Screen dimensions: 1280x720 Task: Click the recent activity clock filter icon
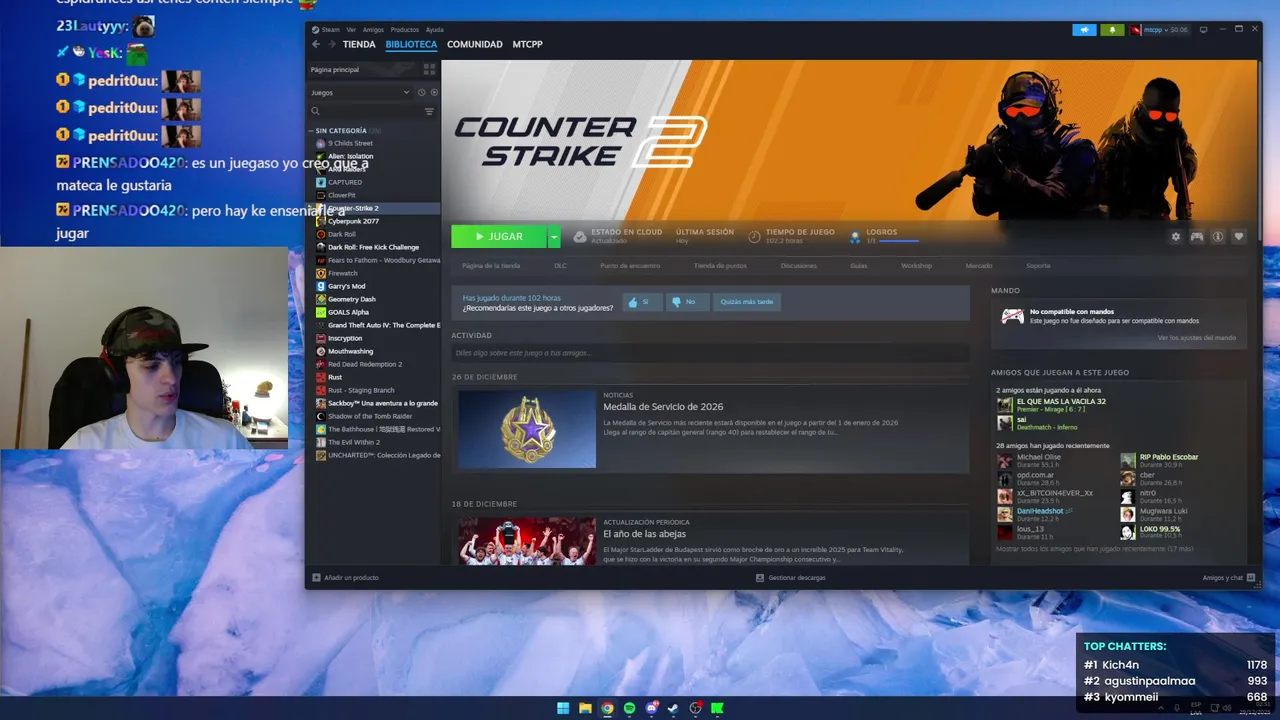pyautogui.click(x=421, y=92)
